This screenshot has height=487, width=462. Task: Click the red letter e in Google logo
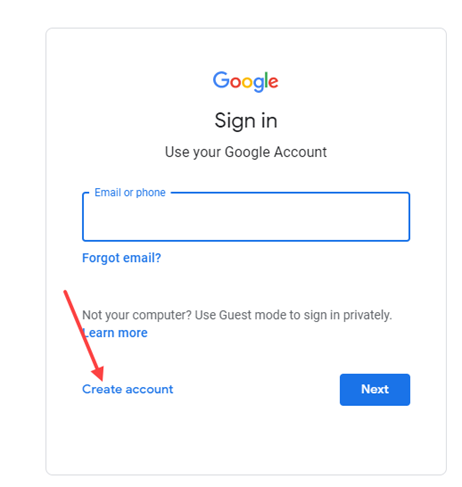[x=273, y=82]
